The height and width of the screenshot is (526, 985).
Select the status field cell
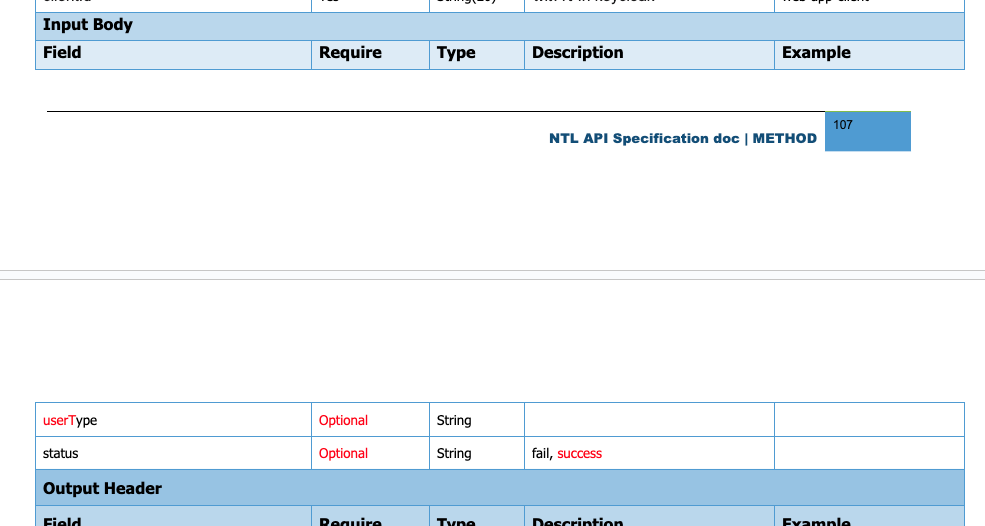click(x=61, y=454)
